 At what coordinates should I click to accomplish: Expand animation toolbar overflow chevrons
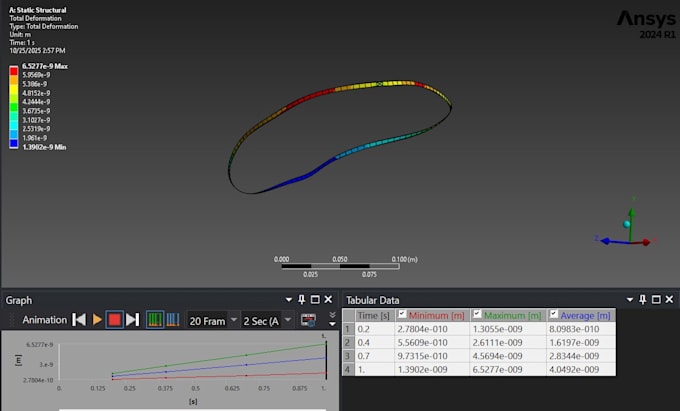click(332, 319)
